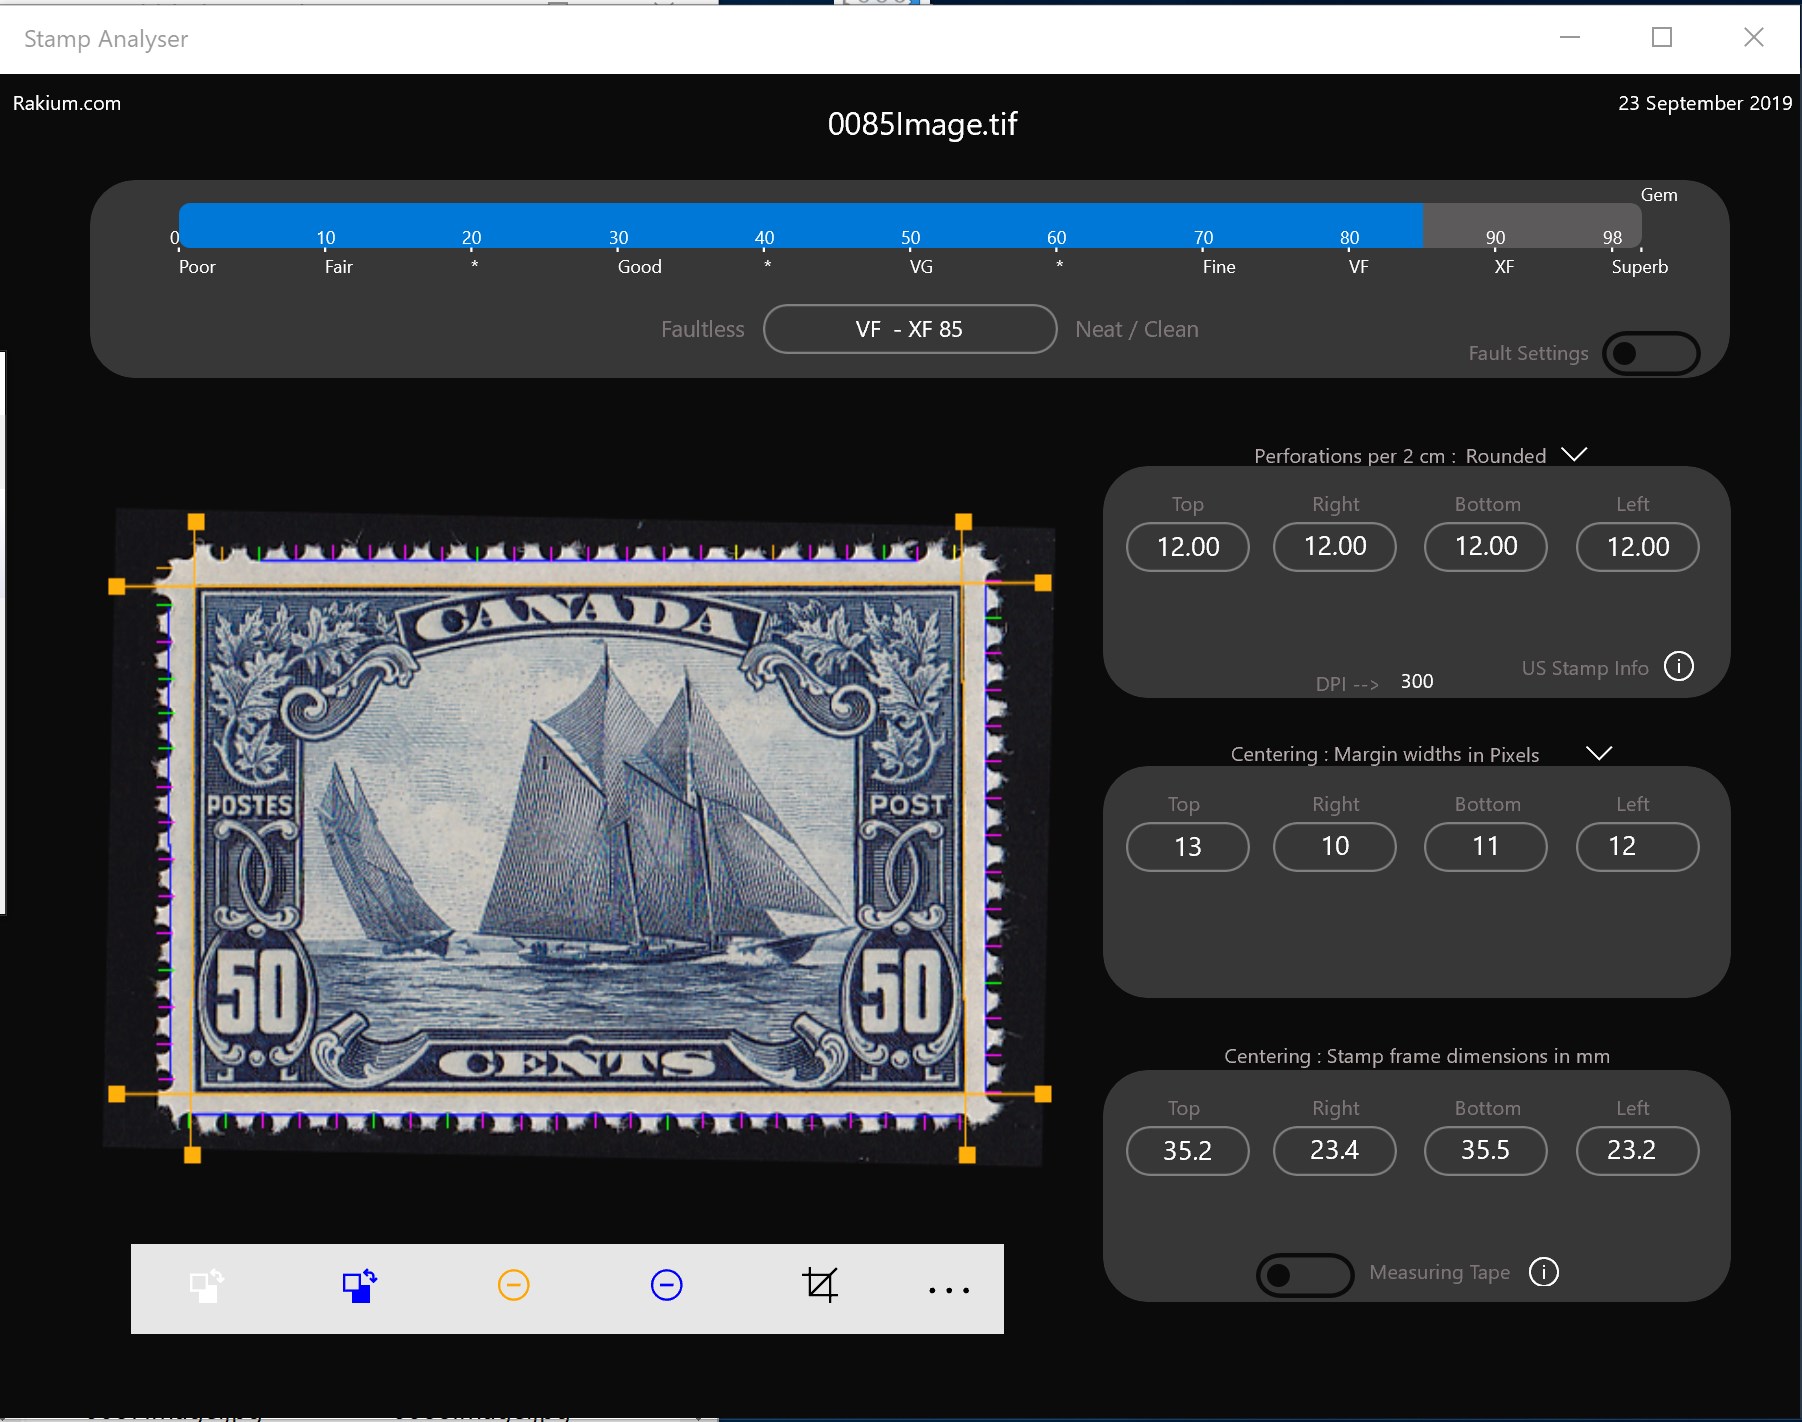
Task: Open the US Stamp Info icon
Action: tap(1679, 666)
